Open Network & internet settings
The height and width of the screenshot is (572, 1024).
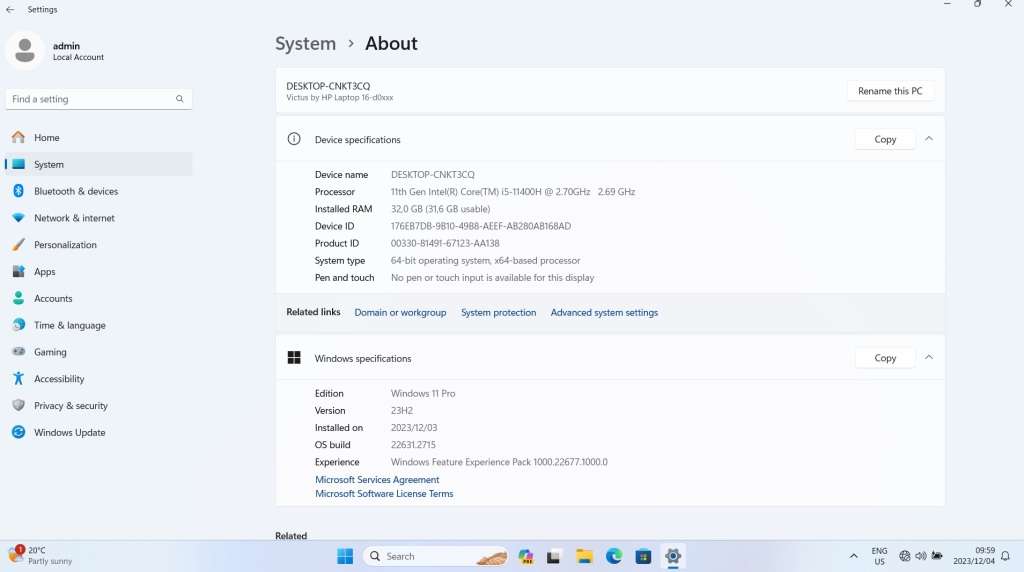click(x=74, y=218)
